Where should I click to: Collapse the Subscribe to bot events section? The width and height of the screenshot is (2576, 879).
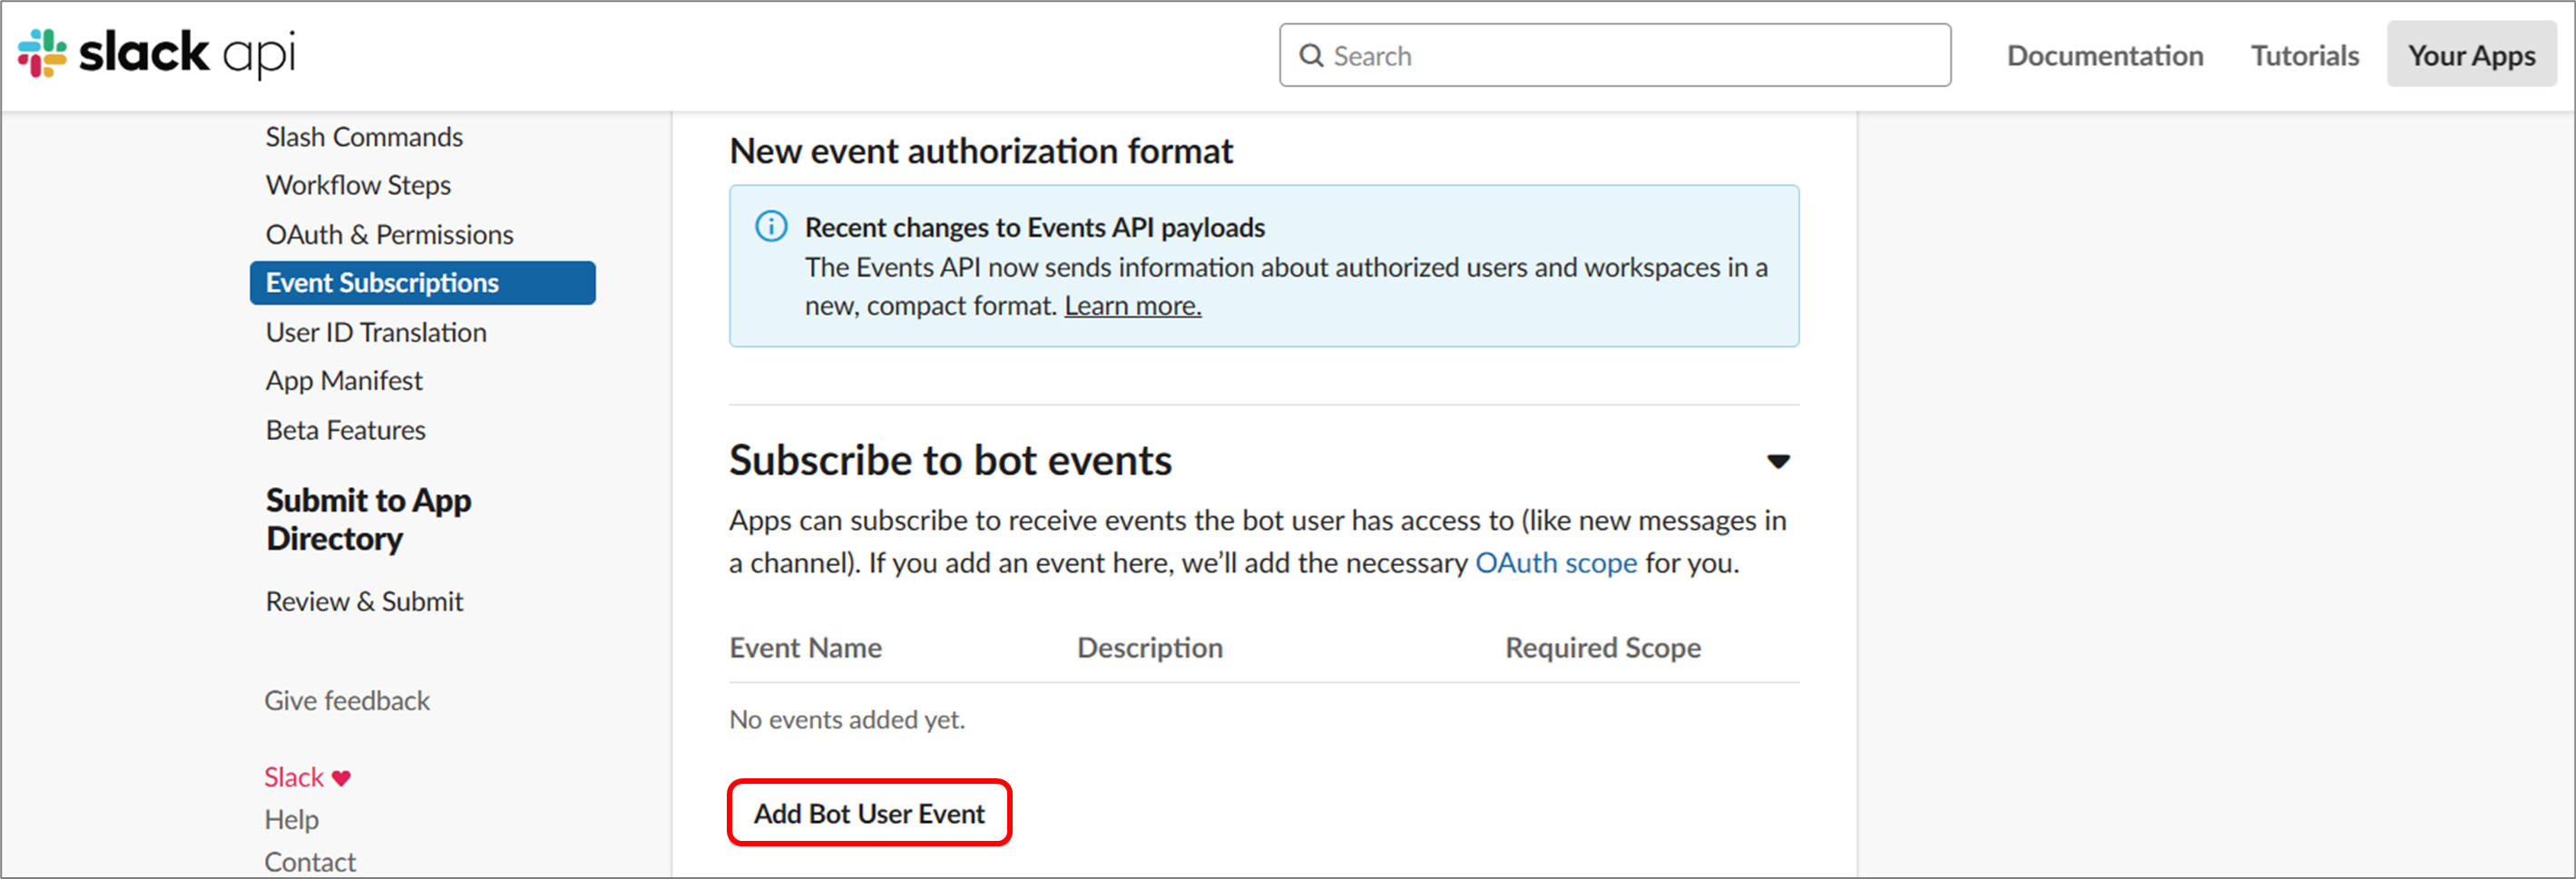coord(1778,462)
